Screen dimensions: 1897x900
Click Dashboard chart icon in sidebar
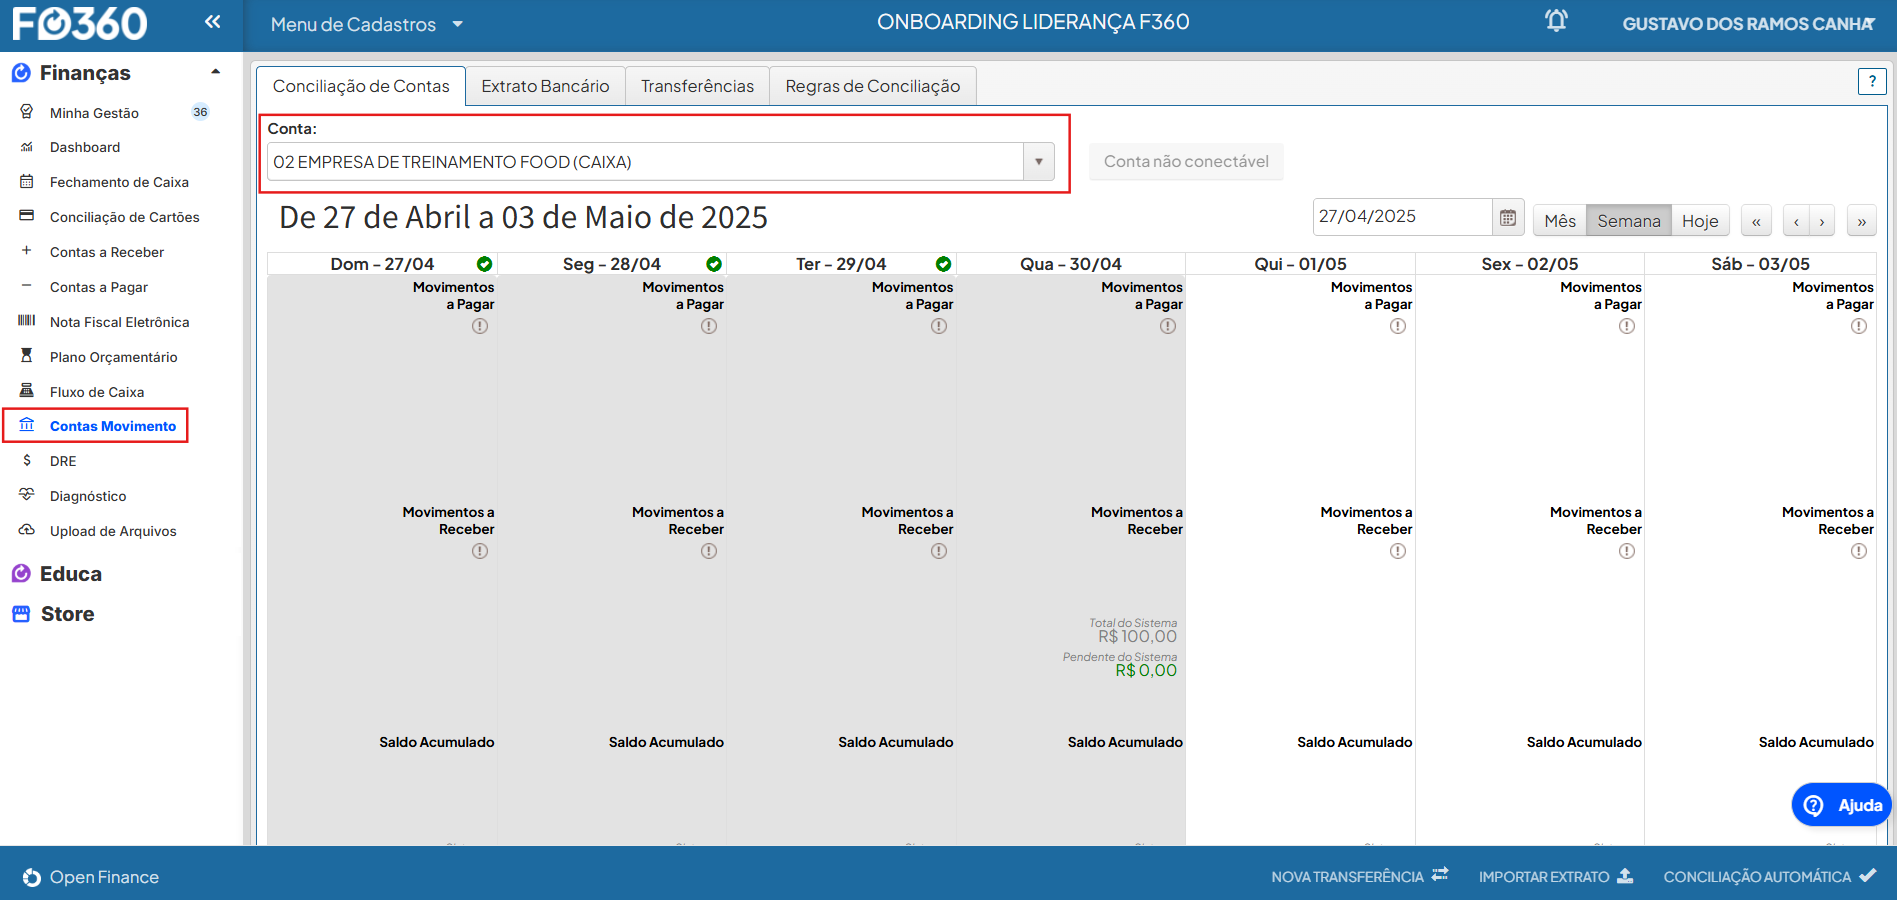[27, 147]
